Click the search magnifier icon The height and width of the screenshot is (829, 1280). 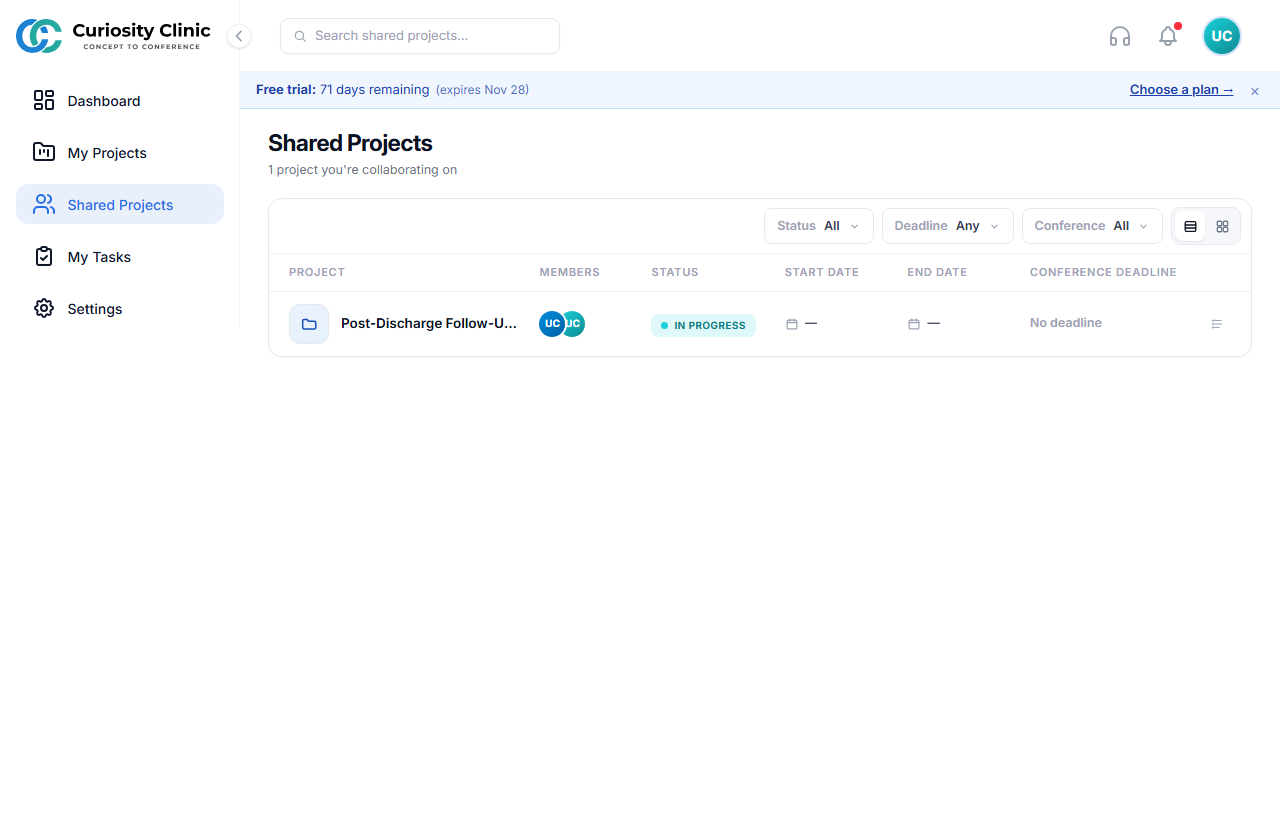pos(300,36)
